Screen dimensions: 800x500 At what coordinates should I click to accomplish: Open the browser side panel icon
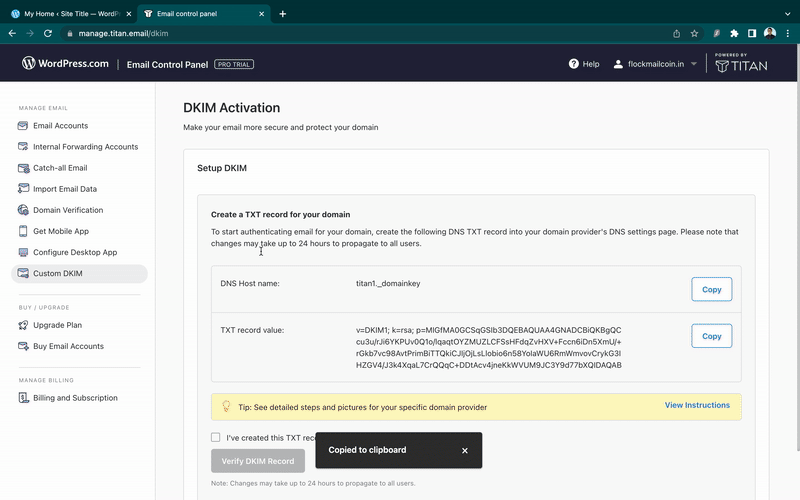pyautogui.click(x=752, y=33)
